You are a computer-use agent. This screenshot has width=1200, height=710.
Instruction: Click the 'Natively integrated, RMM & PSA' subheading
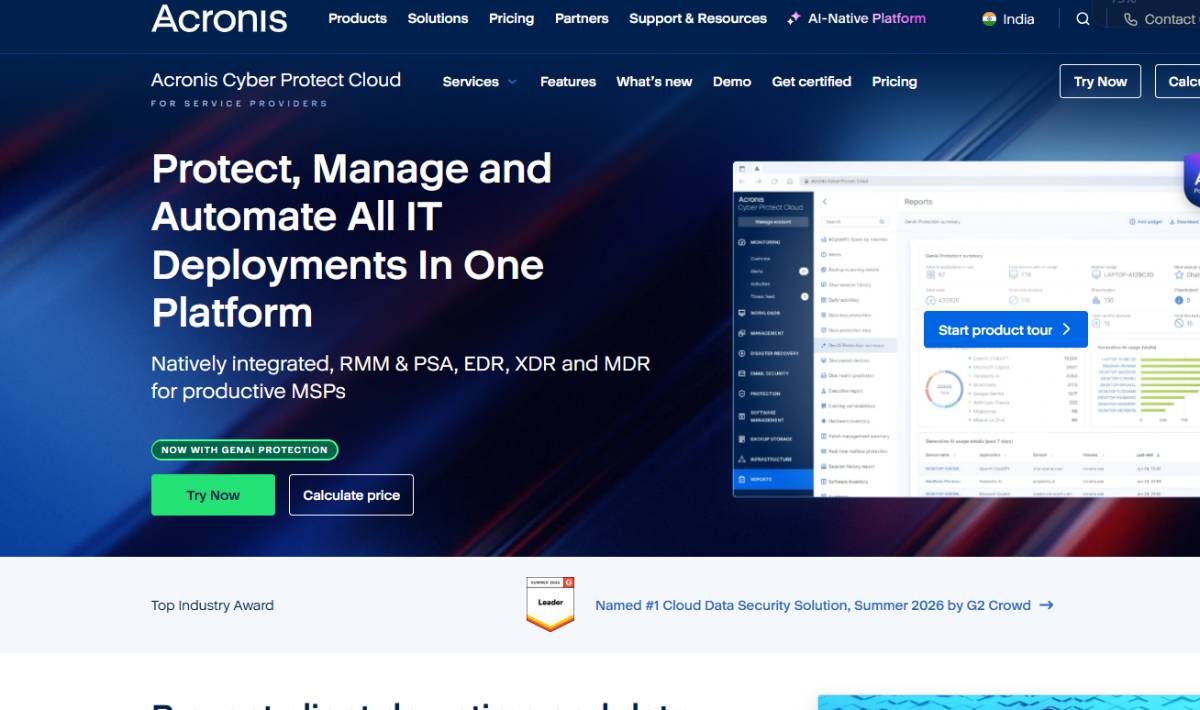click(401, 377)
